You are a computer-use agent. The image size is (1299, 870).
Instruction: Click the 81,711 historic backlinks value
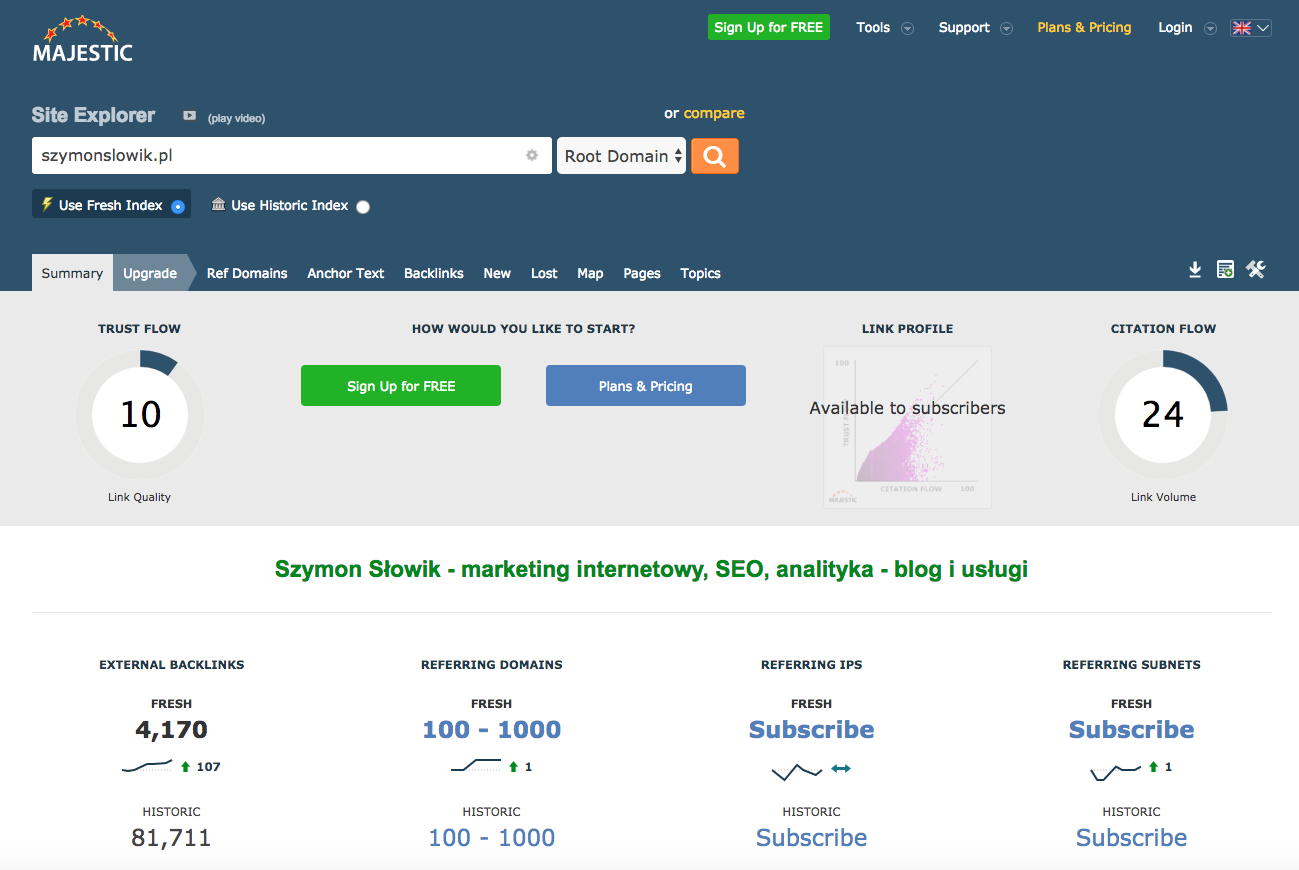(x=171, y=838)
